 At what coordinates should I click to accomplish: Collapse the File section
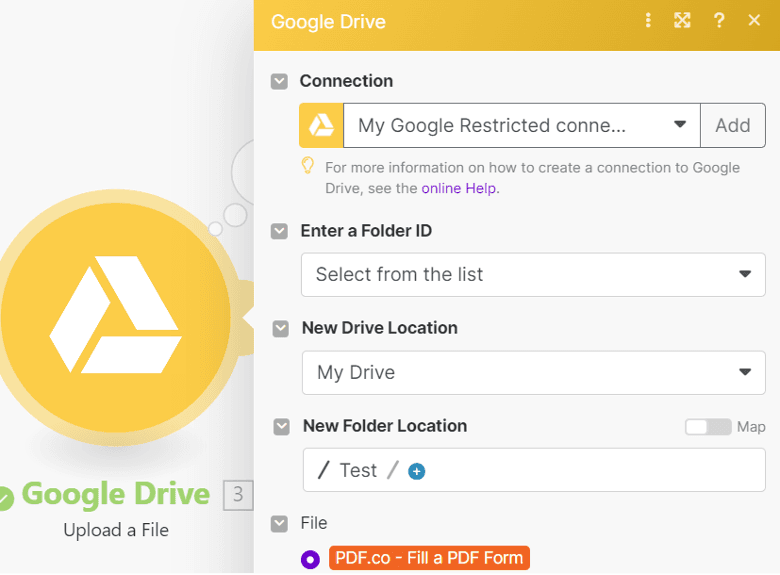pos(279,524)
